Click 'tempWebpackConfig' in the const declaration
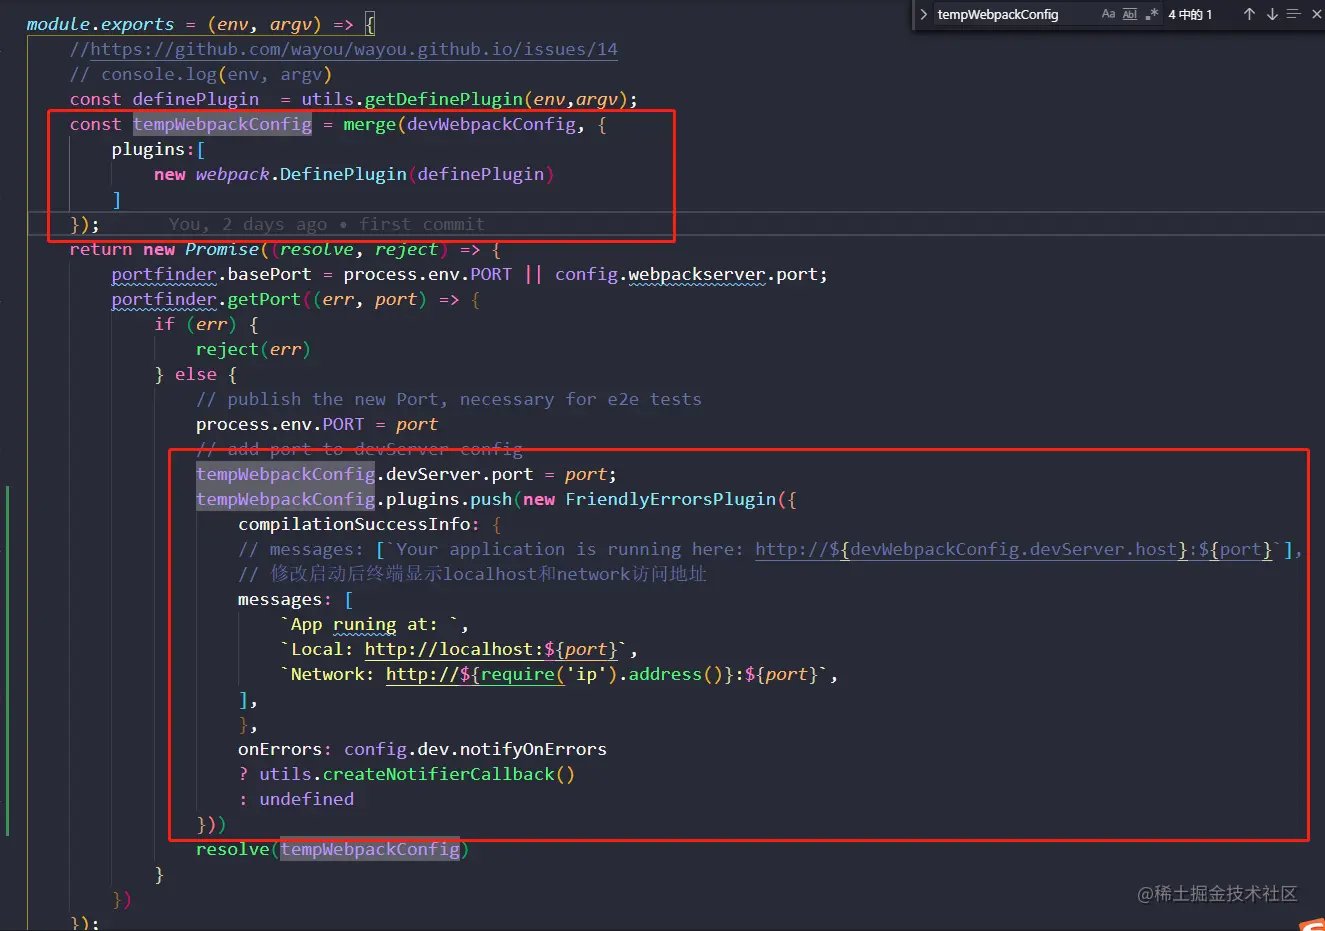 coord(222,124)
